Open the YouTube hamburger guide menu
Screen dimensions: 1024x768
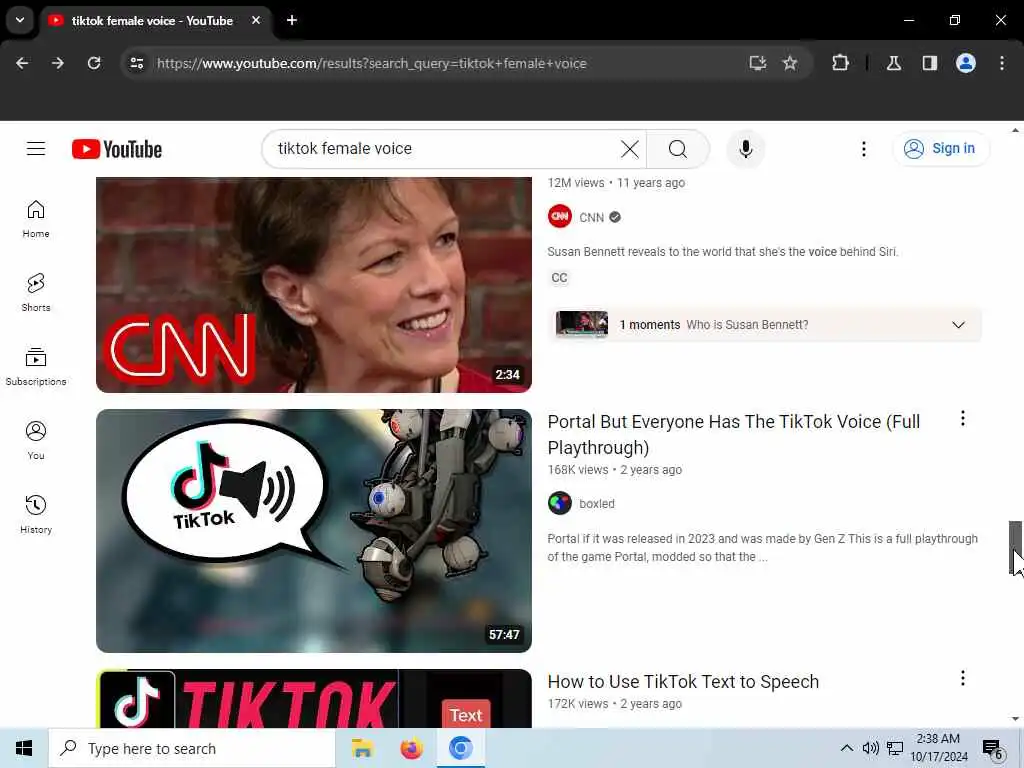tap(36, 149)
